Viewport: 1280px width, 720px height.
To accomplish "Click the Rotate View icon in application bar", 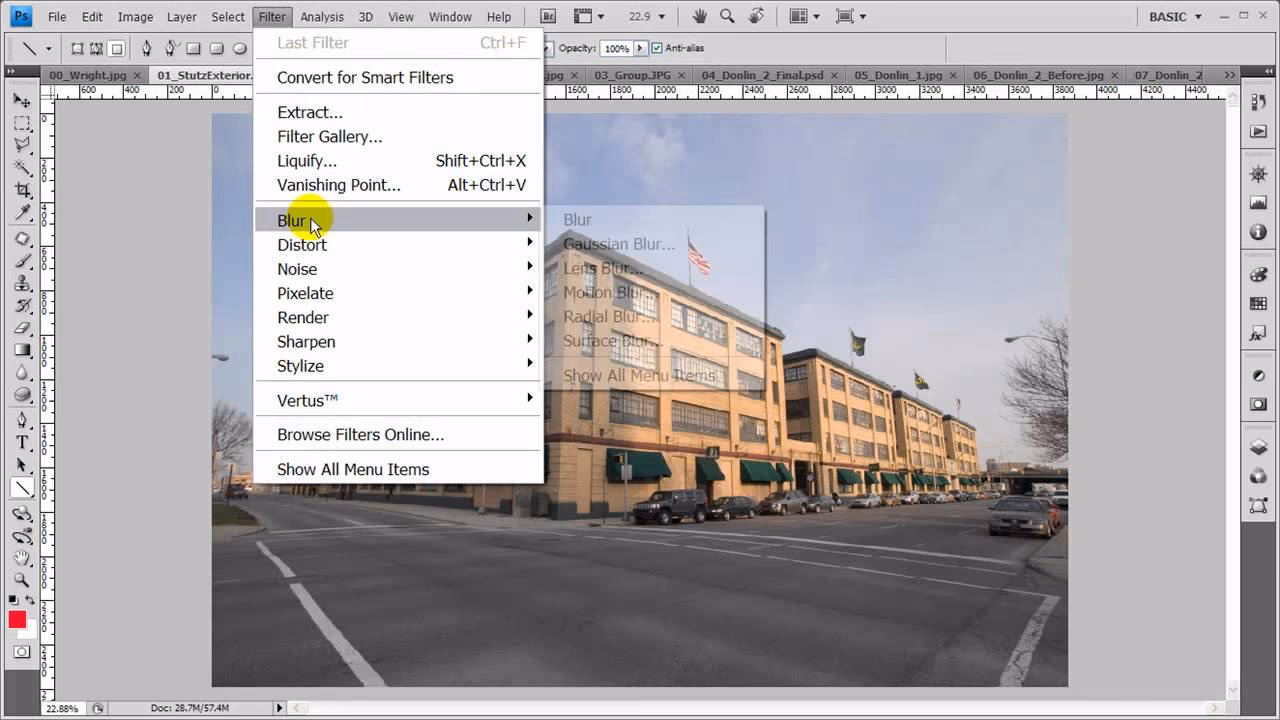I will 756,16.
